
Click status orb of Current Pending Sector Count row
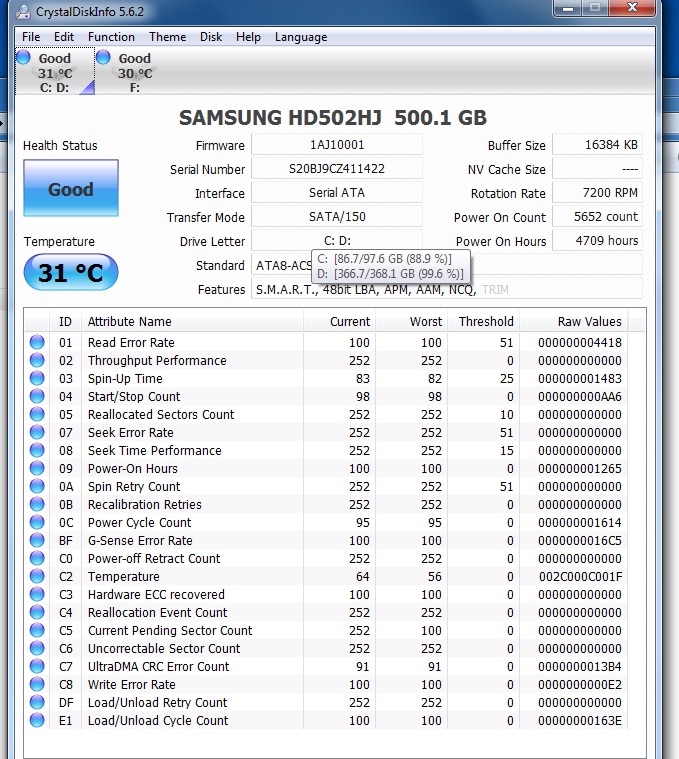coord(37,630)
